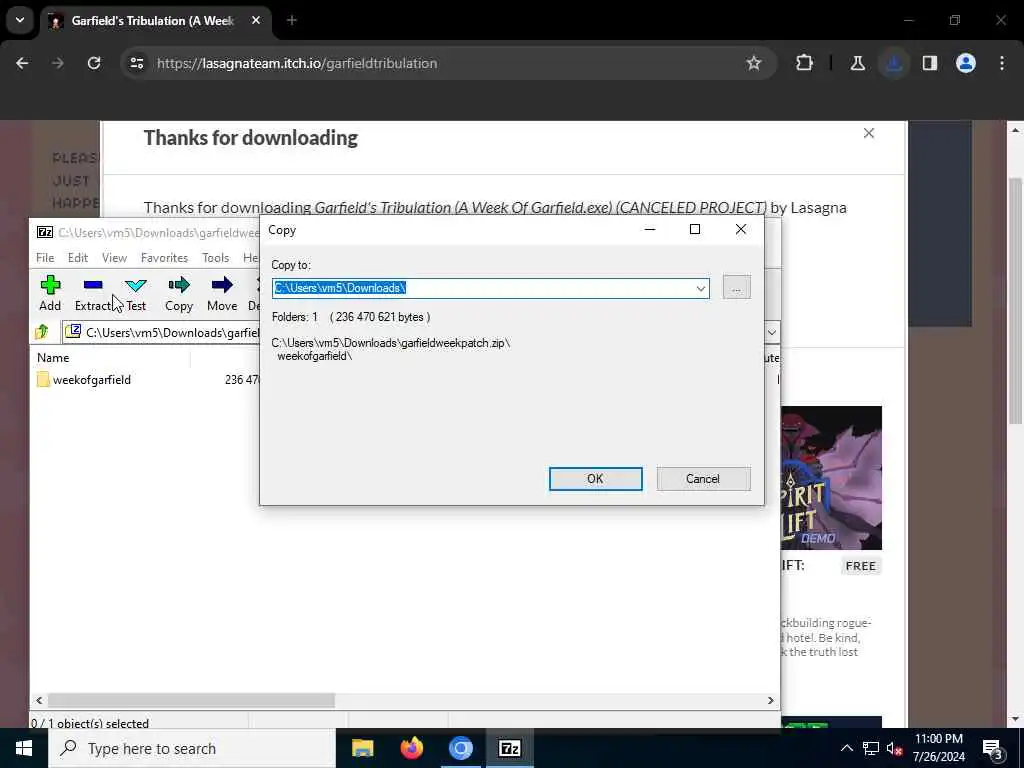Viewport: 1024px width, 768px height.
Task: Click the Add toolbar icon in 7-Zip
Action: 50,285
